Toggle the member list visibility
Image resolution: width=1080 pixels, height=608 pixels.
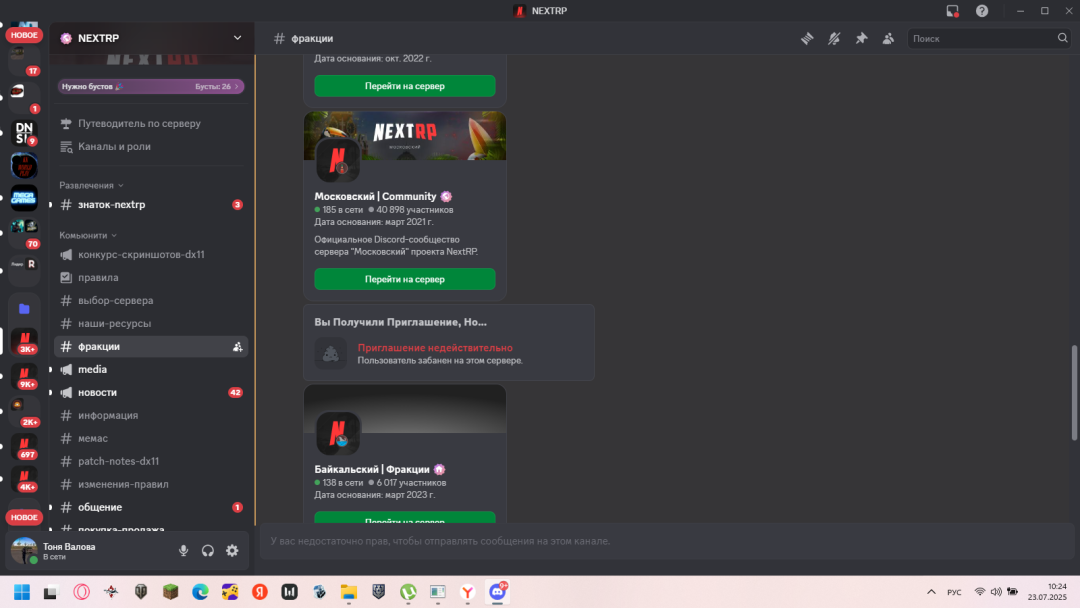(x=889, y=39)
